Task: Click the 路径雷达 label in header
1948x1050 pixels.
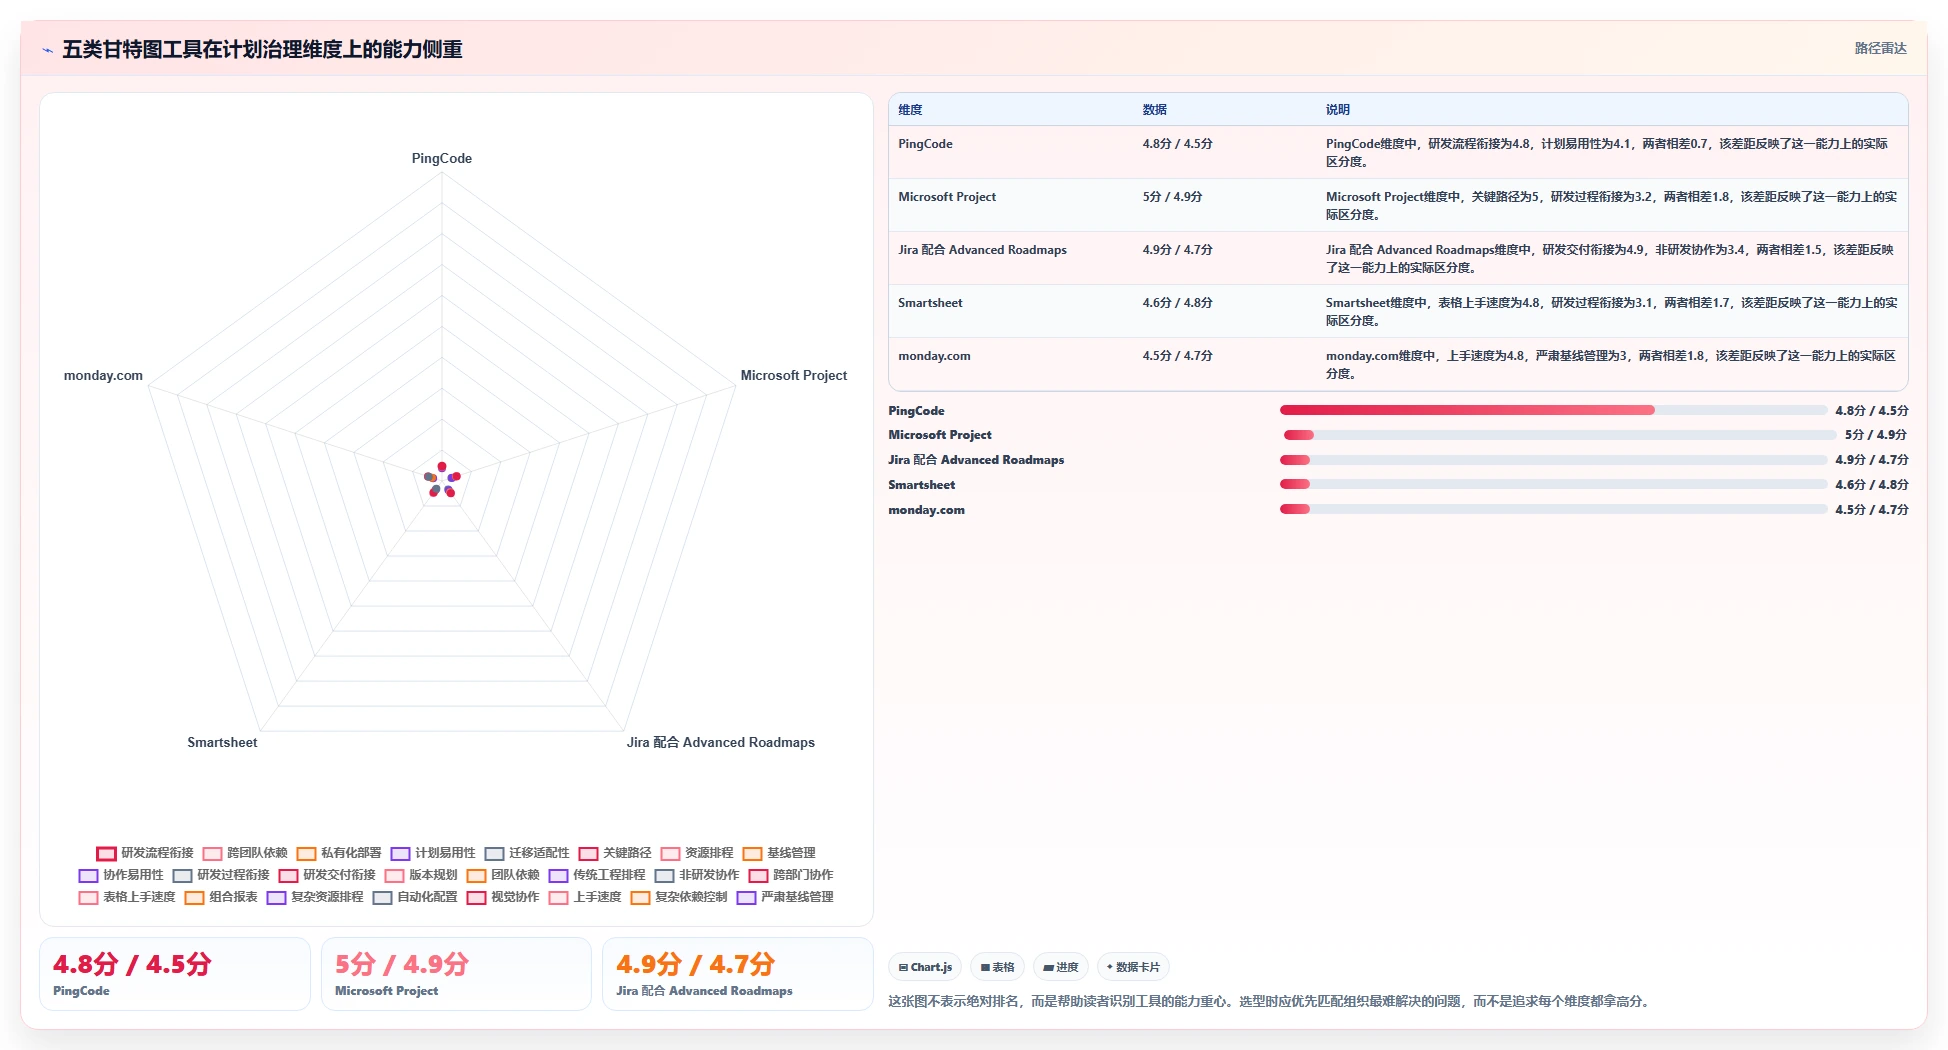Action: 1880,48
